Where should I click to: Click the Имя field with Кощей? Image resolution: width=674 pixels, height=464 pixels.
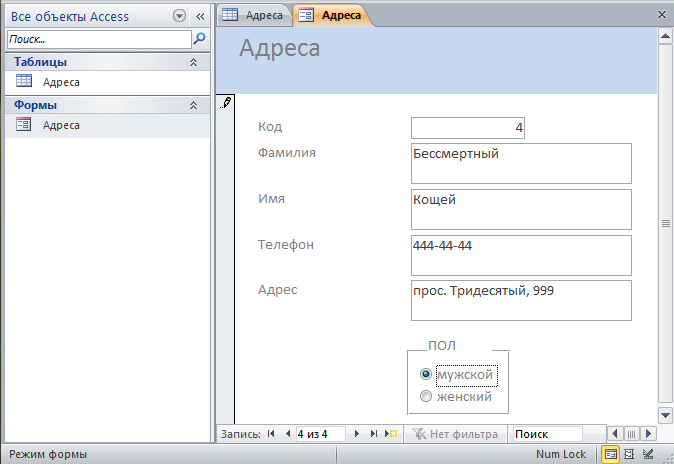(x=521, y=209)
